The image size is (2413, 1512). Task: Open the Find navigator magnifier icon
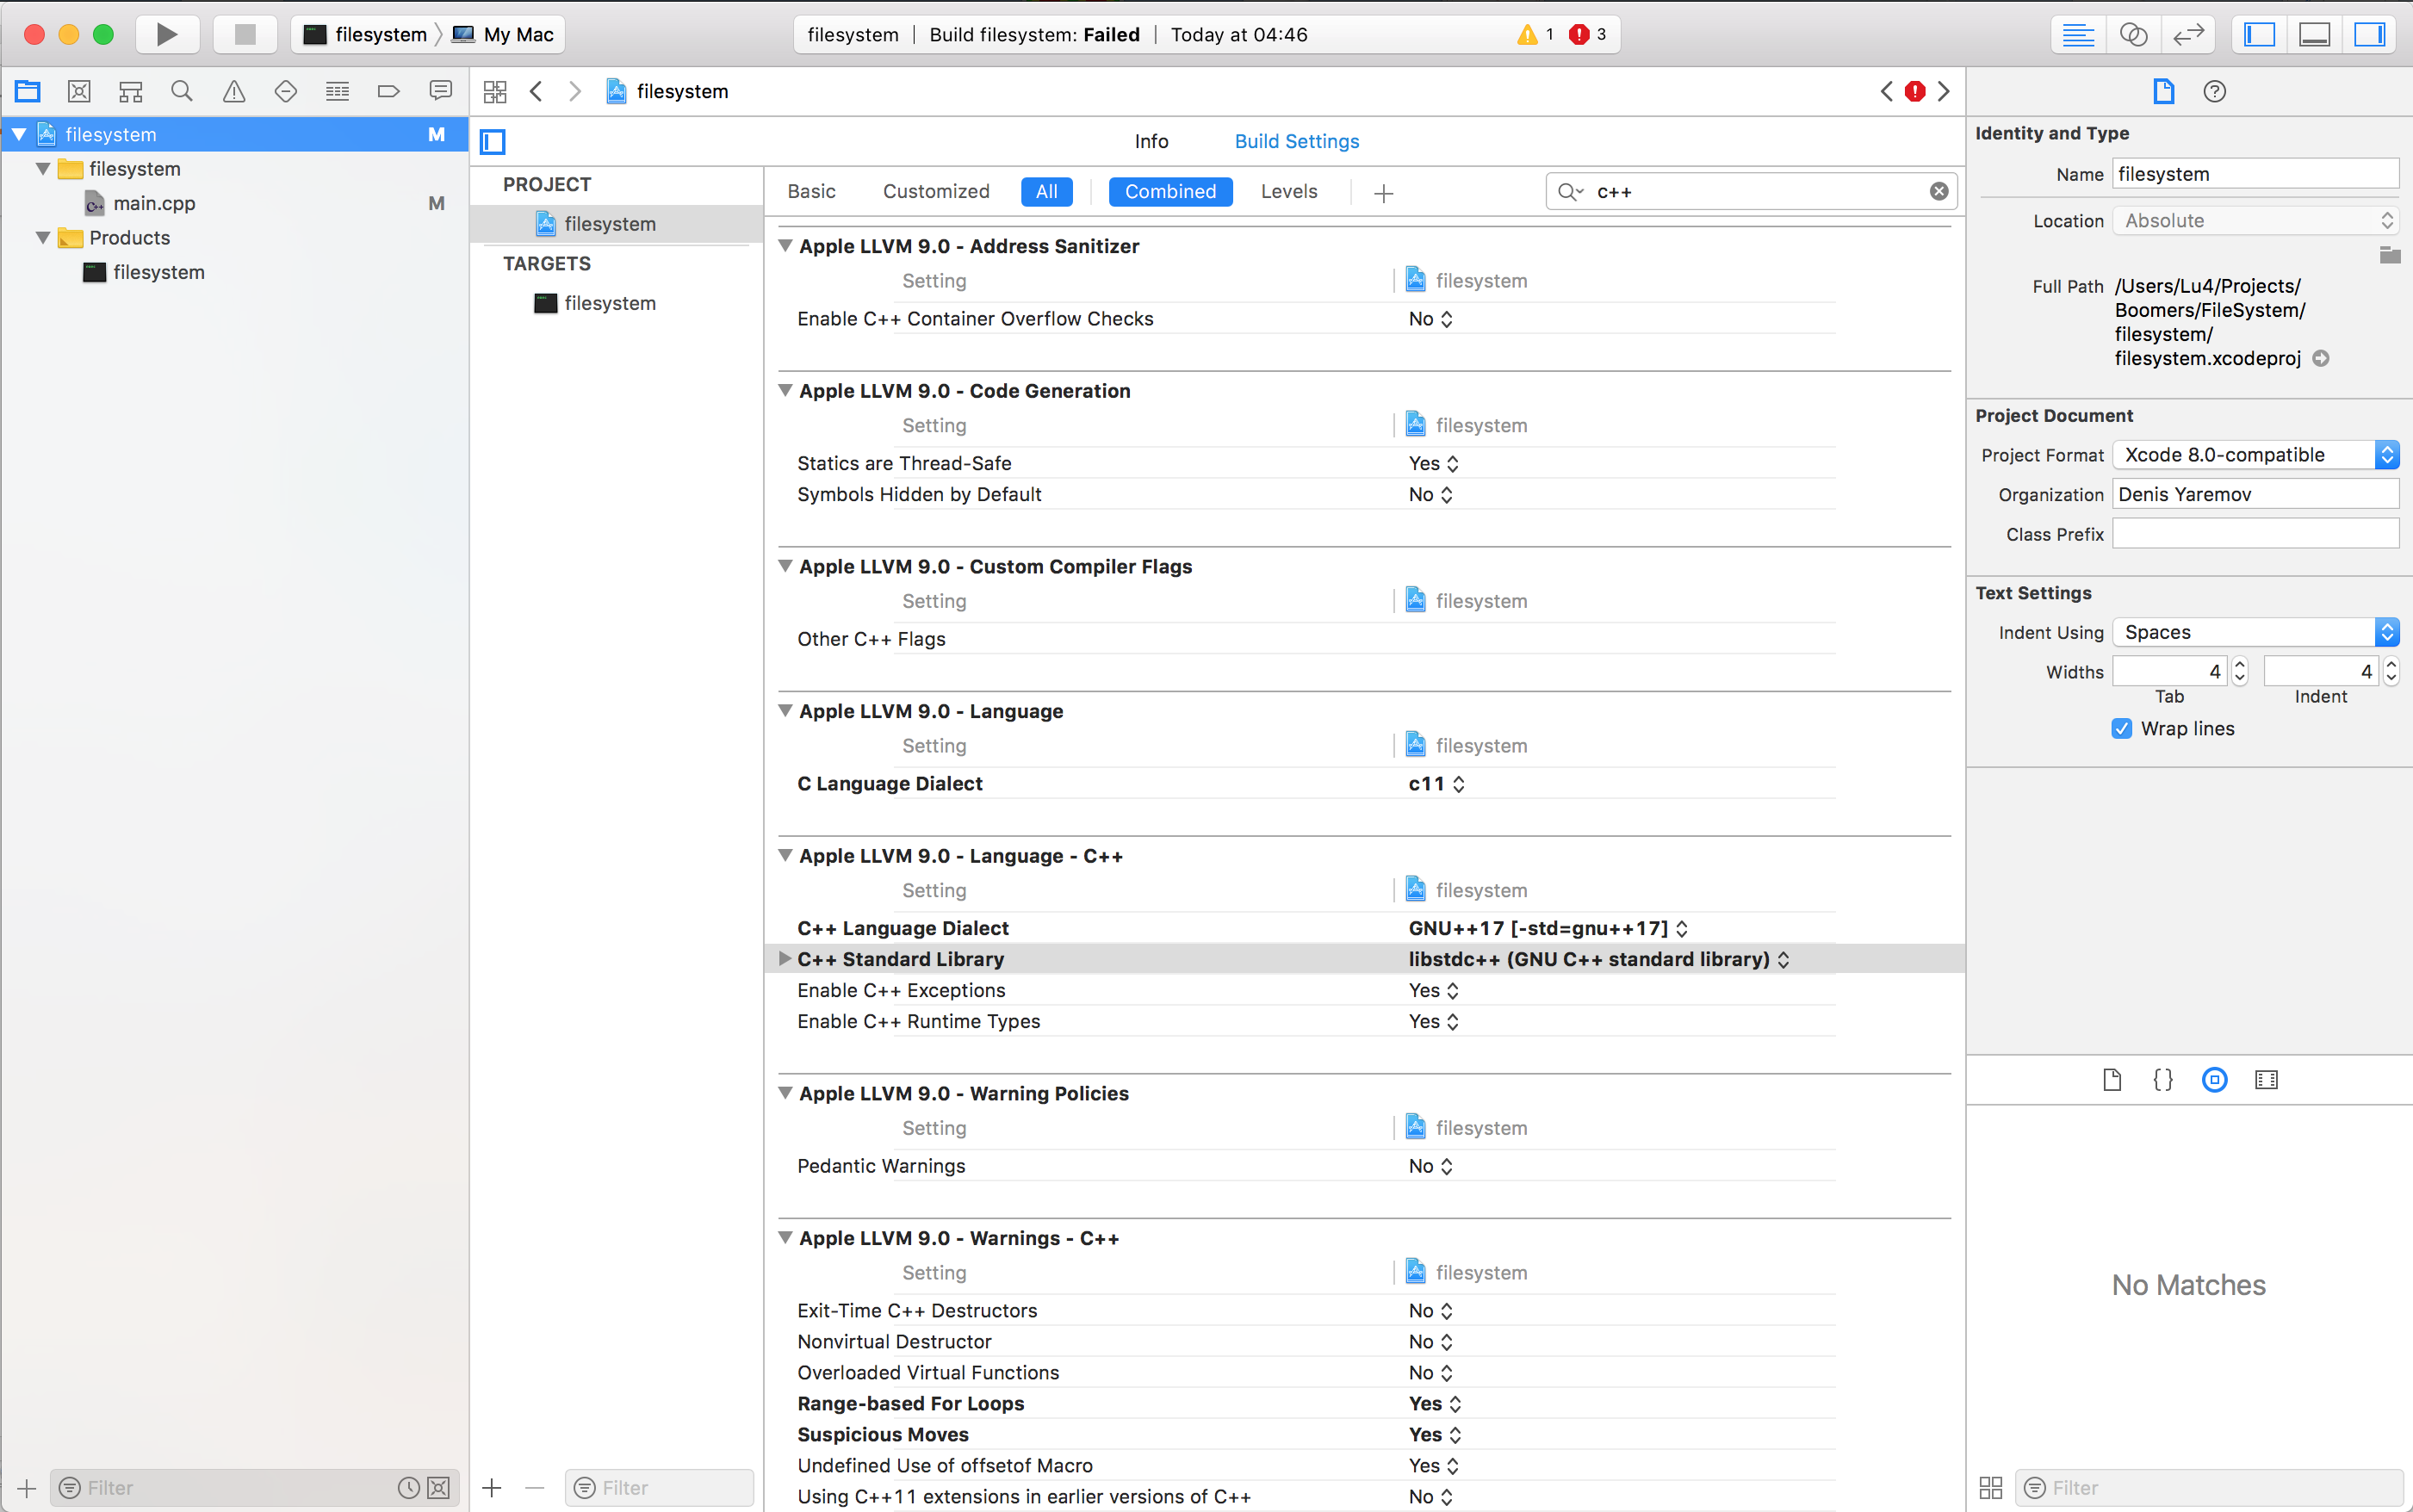pyautogui.click(x=181, y=91)
